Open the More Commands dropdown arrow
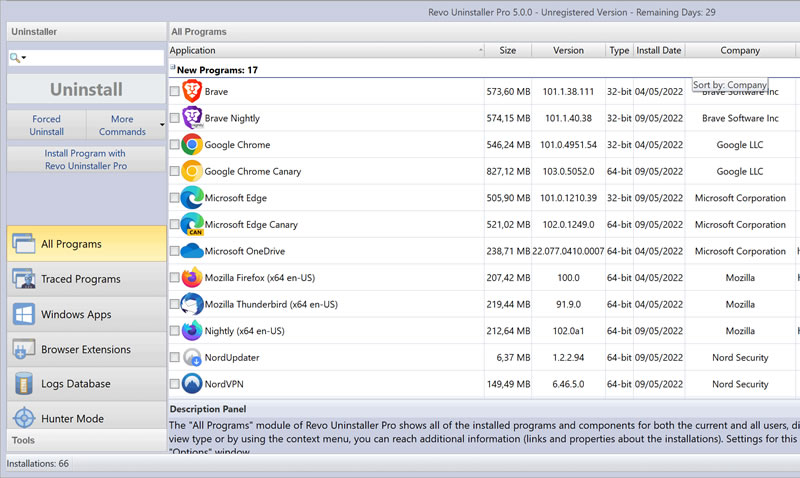Image resolution: width=800 pixels, height=478 pixels. pos(162,125)
